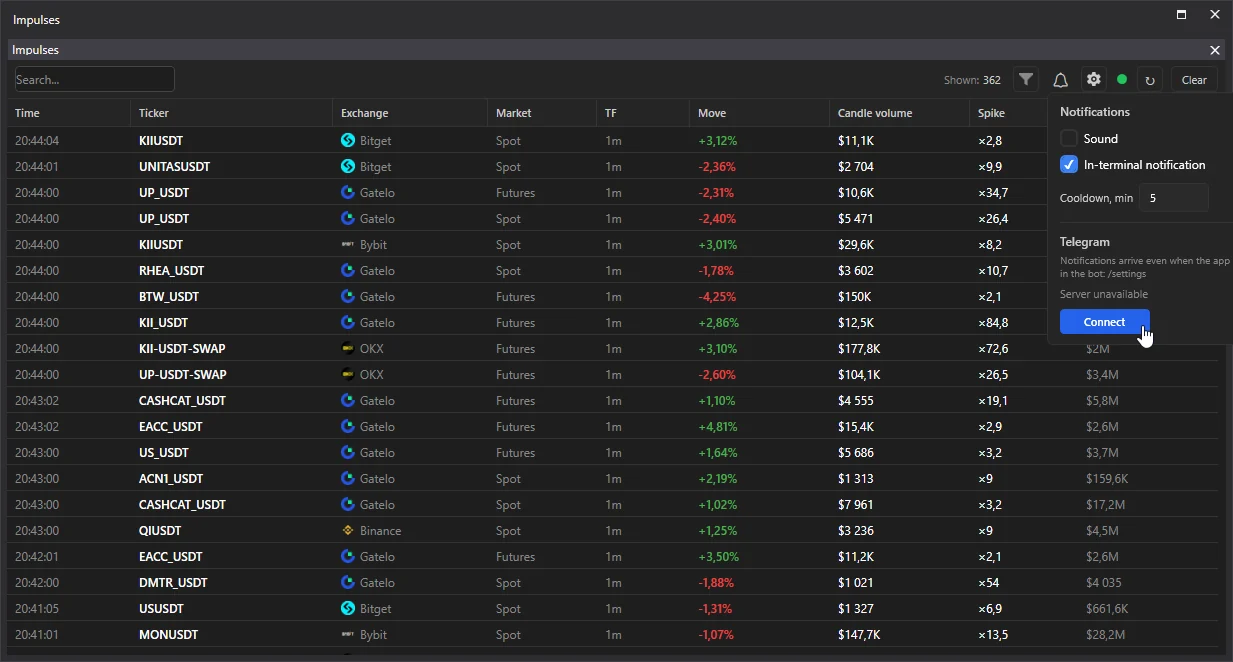Select the Impulses tab label
This screenshot has width=1233, height=662.
[x=36, y=50]
